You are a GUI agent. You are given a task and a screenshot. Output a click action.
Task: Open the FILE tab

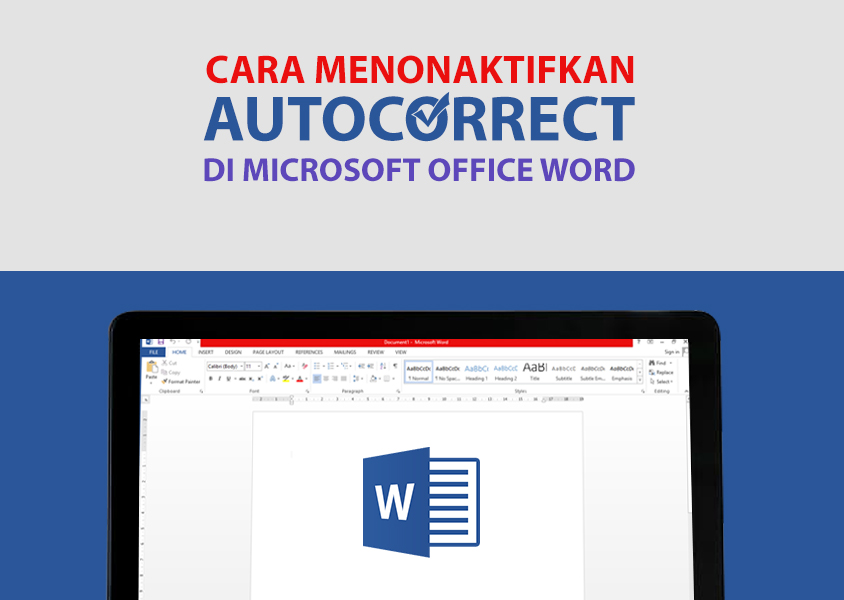tap(153, 352)
